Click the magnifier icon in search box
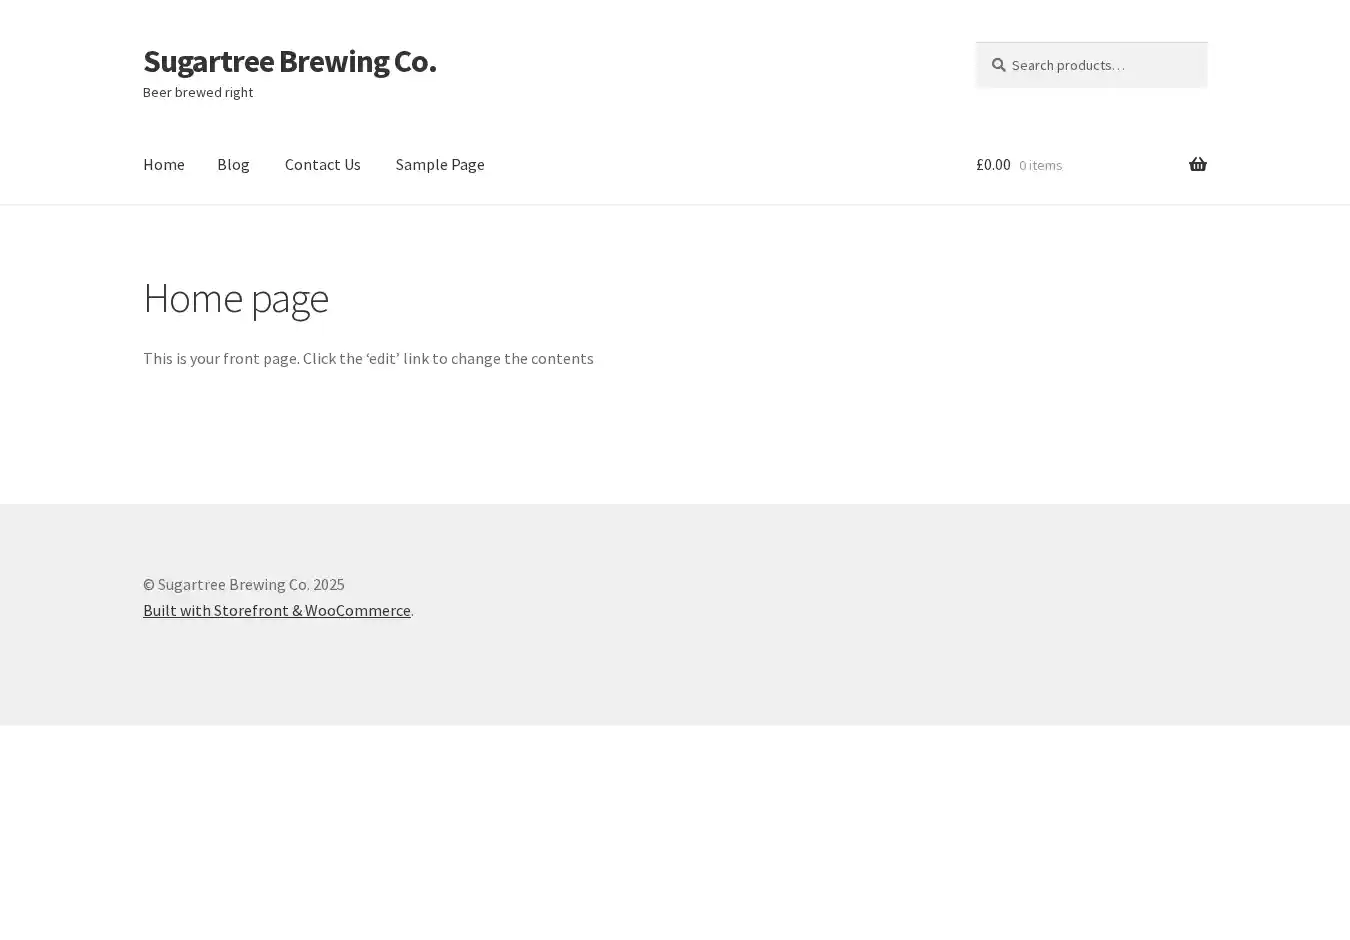Image resolution: width=1350 pixels, height=940 pixels. (998, 65)
